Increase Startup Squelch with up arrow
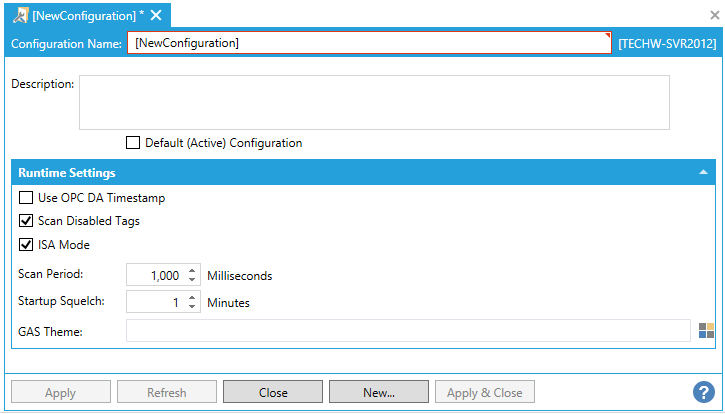725x414 pixels. pyautogui.click(x=193, y=298)
